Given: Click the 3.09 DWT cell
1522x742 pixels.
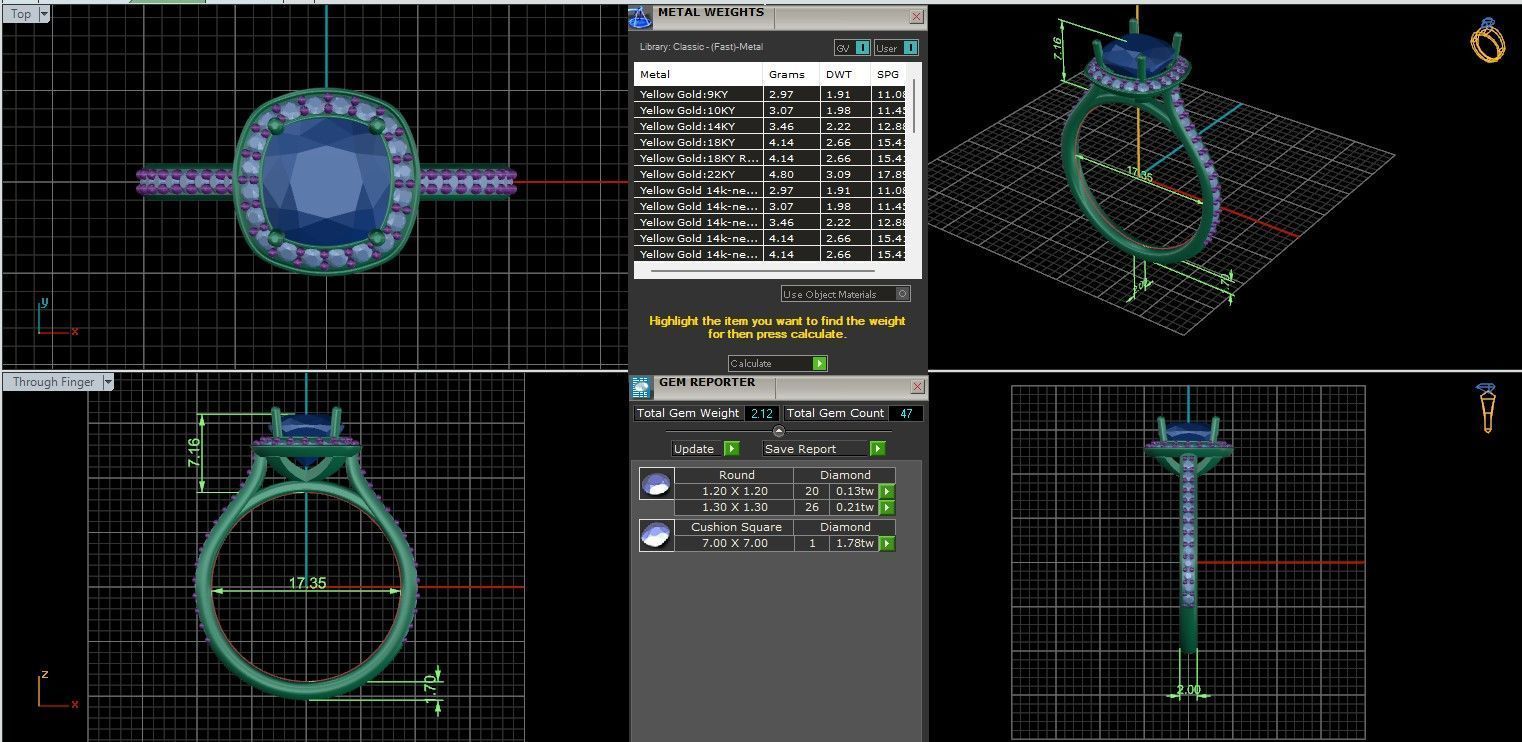Looking at the screenshot, I should [844, 174].
